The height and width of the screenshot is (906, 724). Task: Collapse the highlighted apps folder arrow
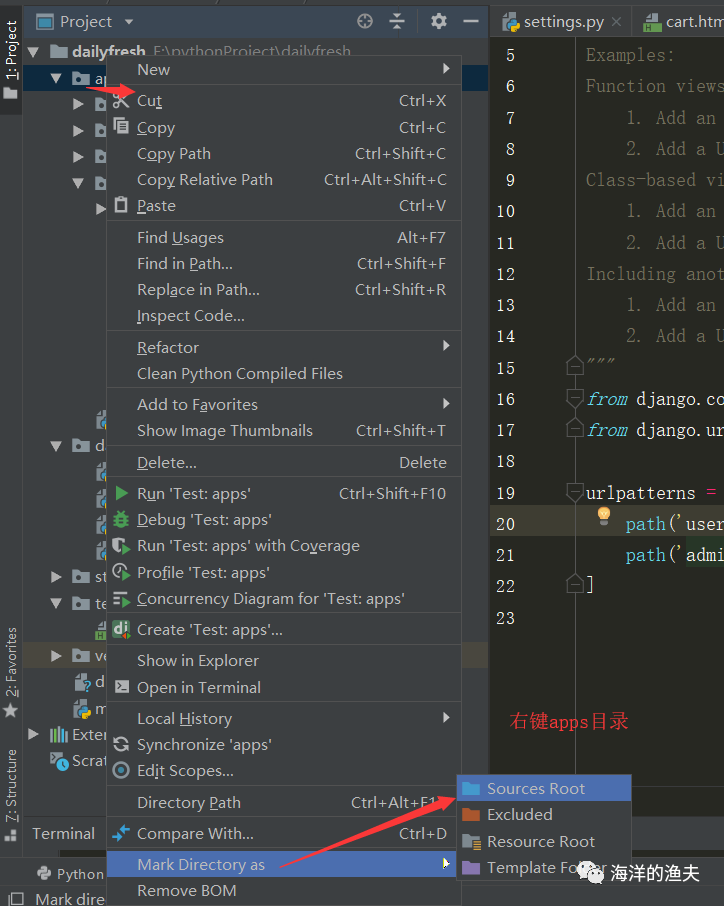[x=56, y=78]
